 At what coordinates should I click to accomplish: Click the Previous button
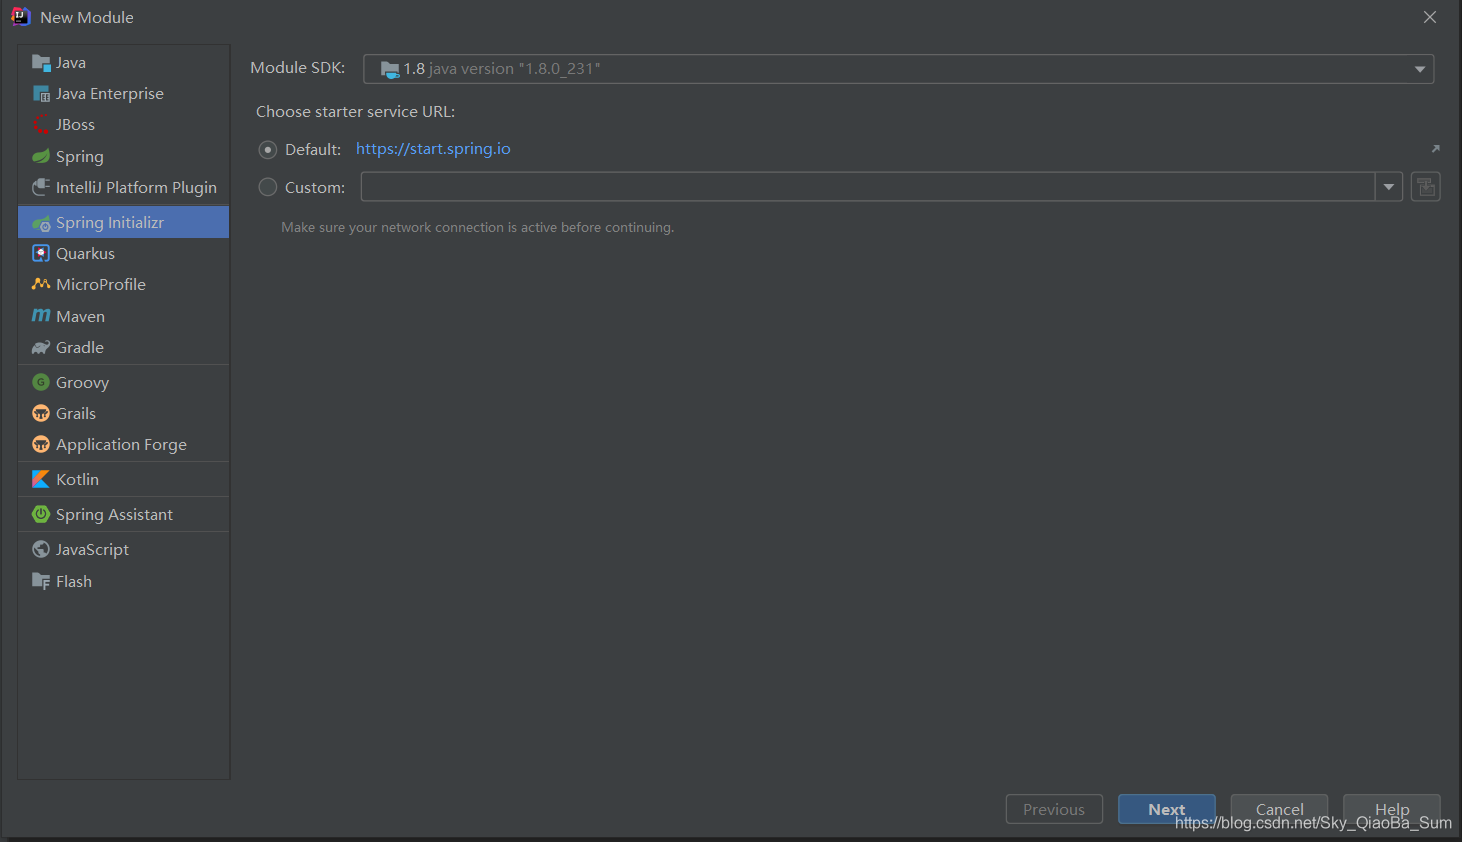[1054, 809]
